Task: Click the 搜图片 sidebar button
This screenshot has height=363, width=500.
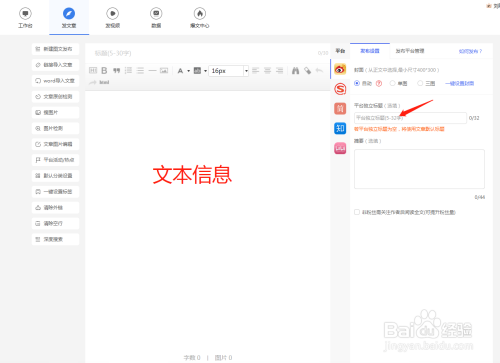Action: (x=56, y=112)
